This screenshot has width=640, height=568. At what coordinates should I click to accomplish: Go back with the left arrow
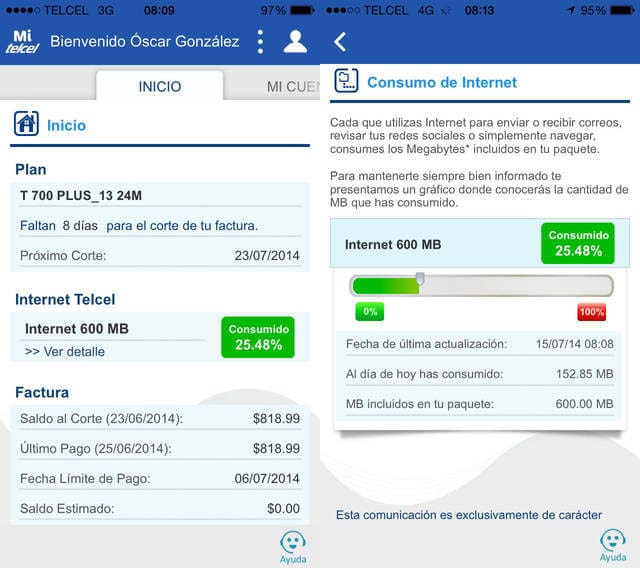(340, 42)
